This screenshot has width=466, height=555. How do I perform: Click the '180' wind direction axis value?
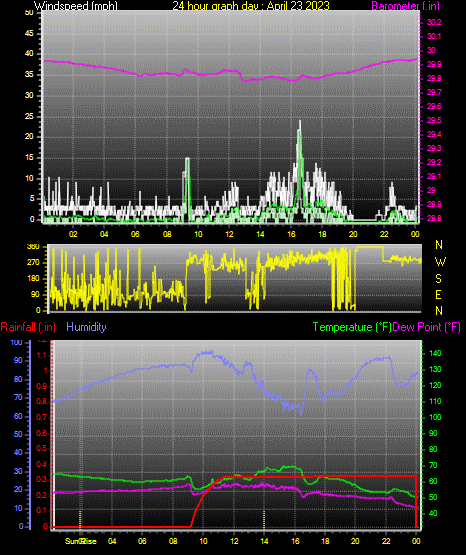click(x=33, y=279)
